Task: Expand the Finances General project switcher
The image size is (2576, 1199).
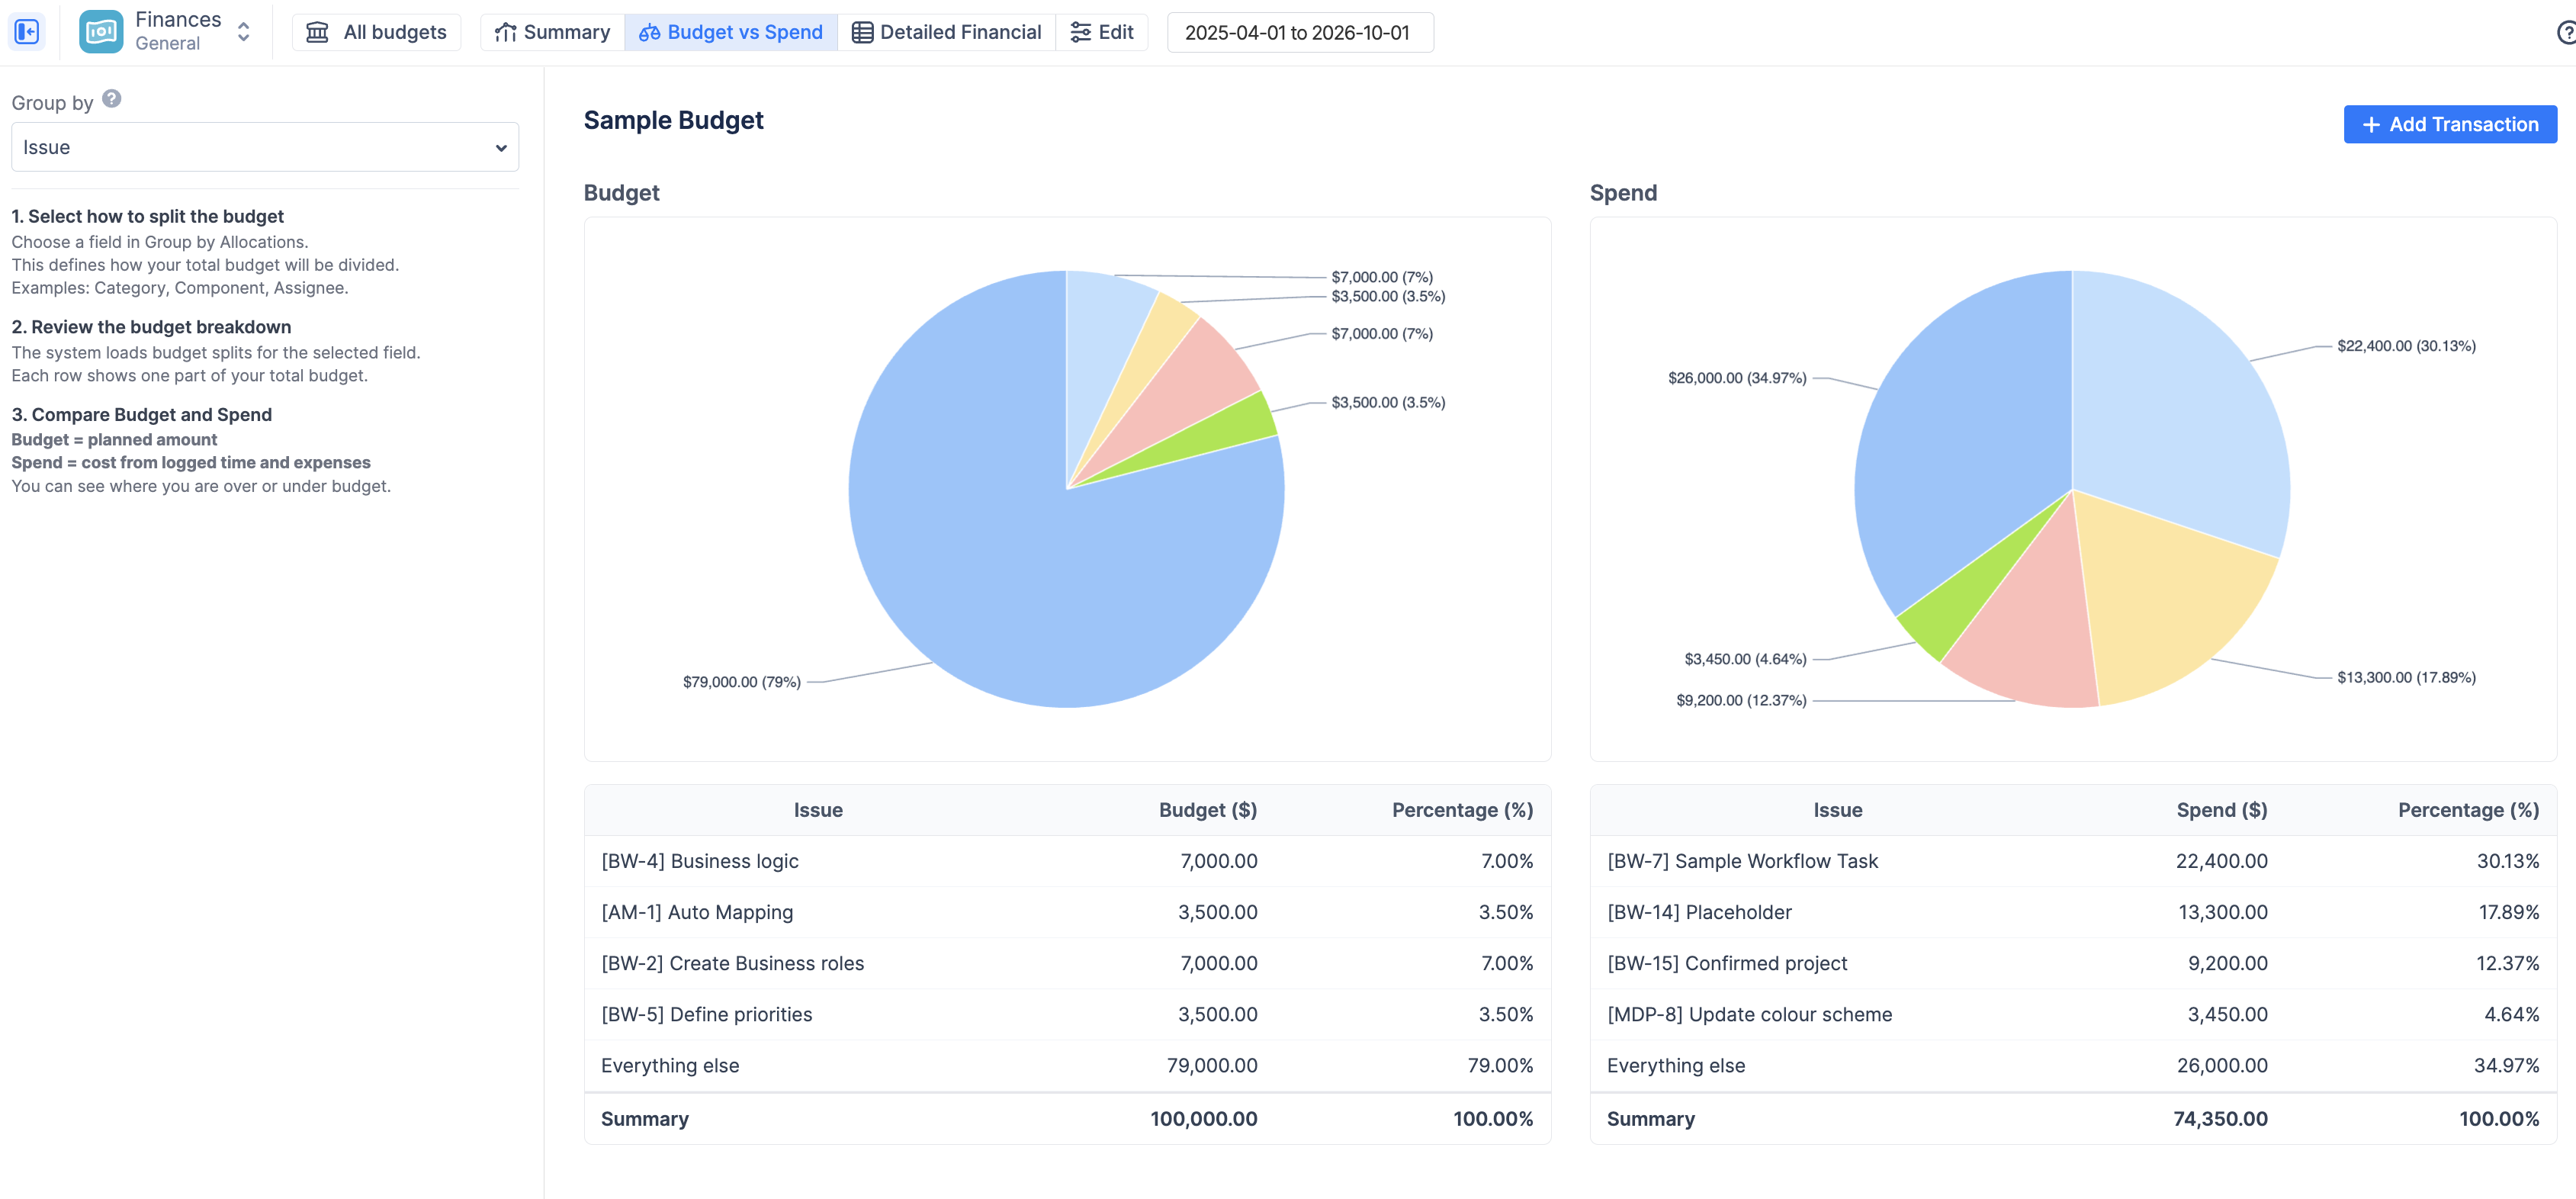Action: coord(243,32)
